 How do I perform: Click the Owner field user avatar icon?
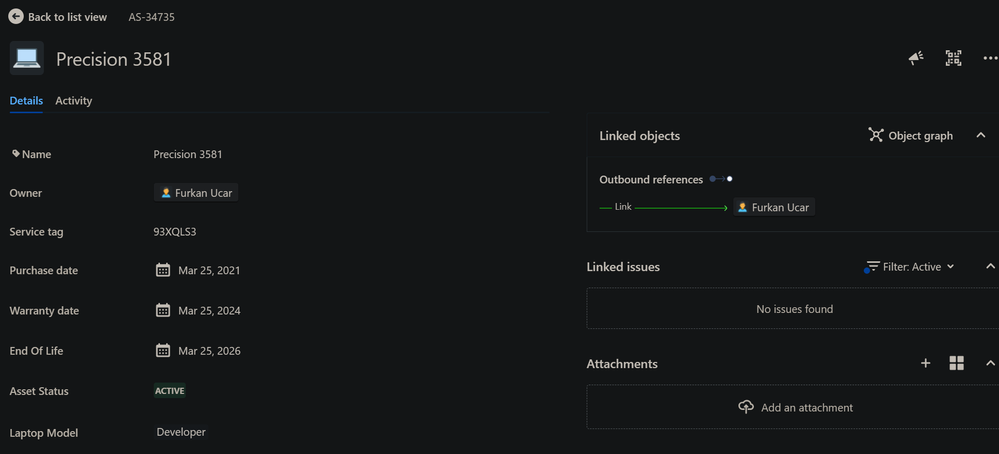(166, 192)
